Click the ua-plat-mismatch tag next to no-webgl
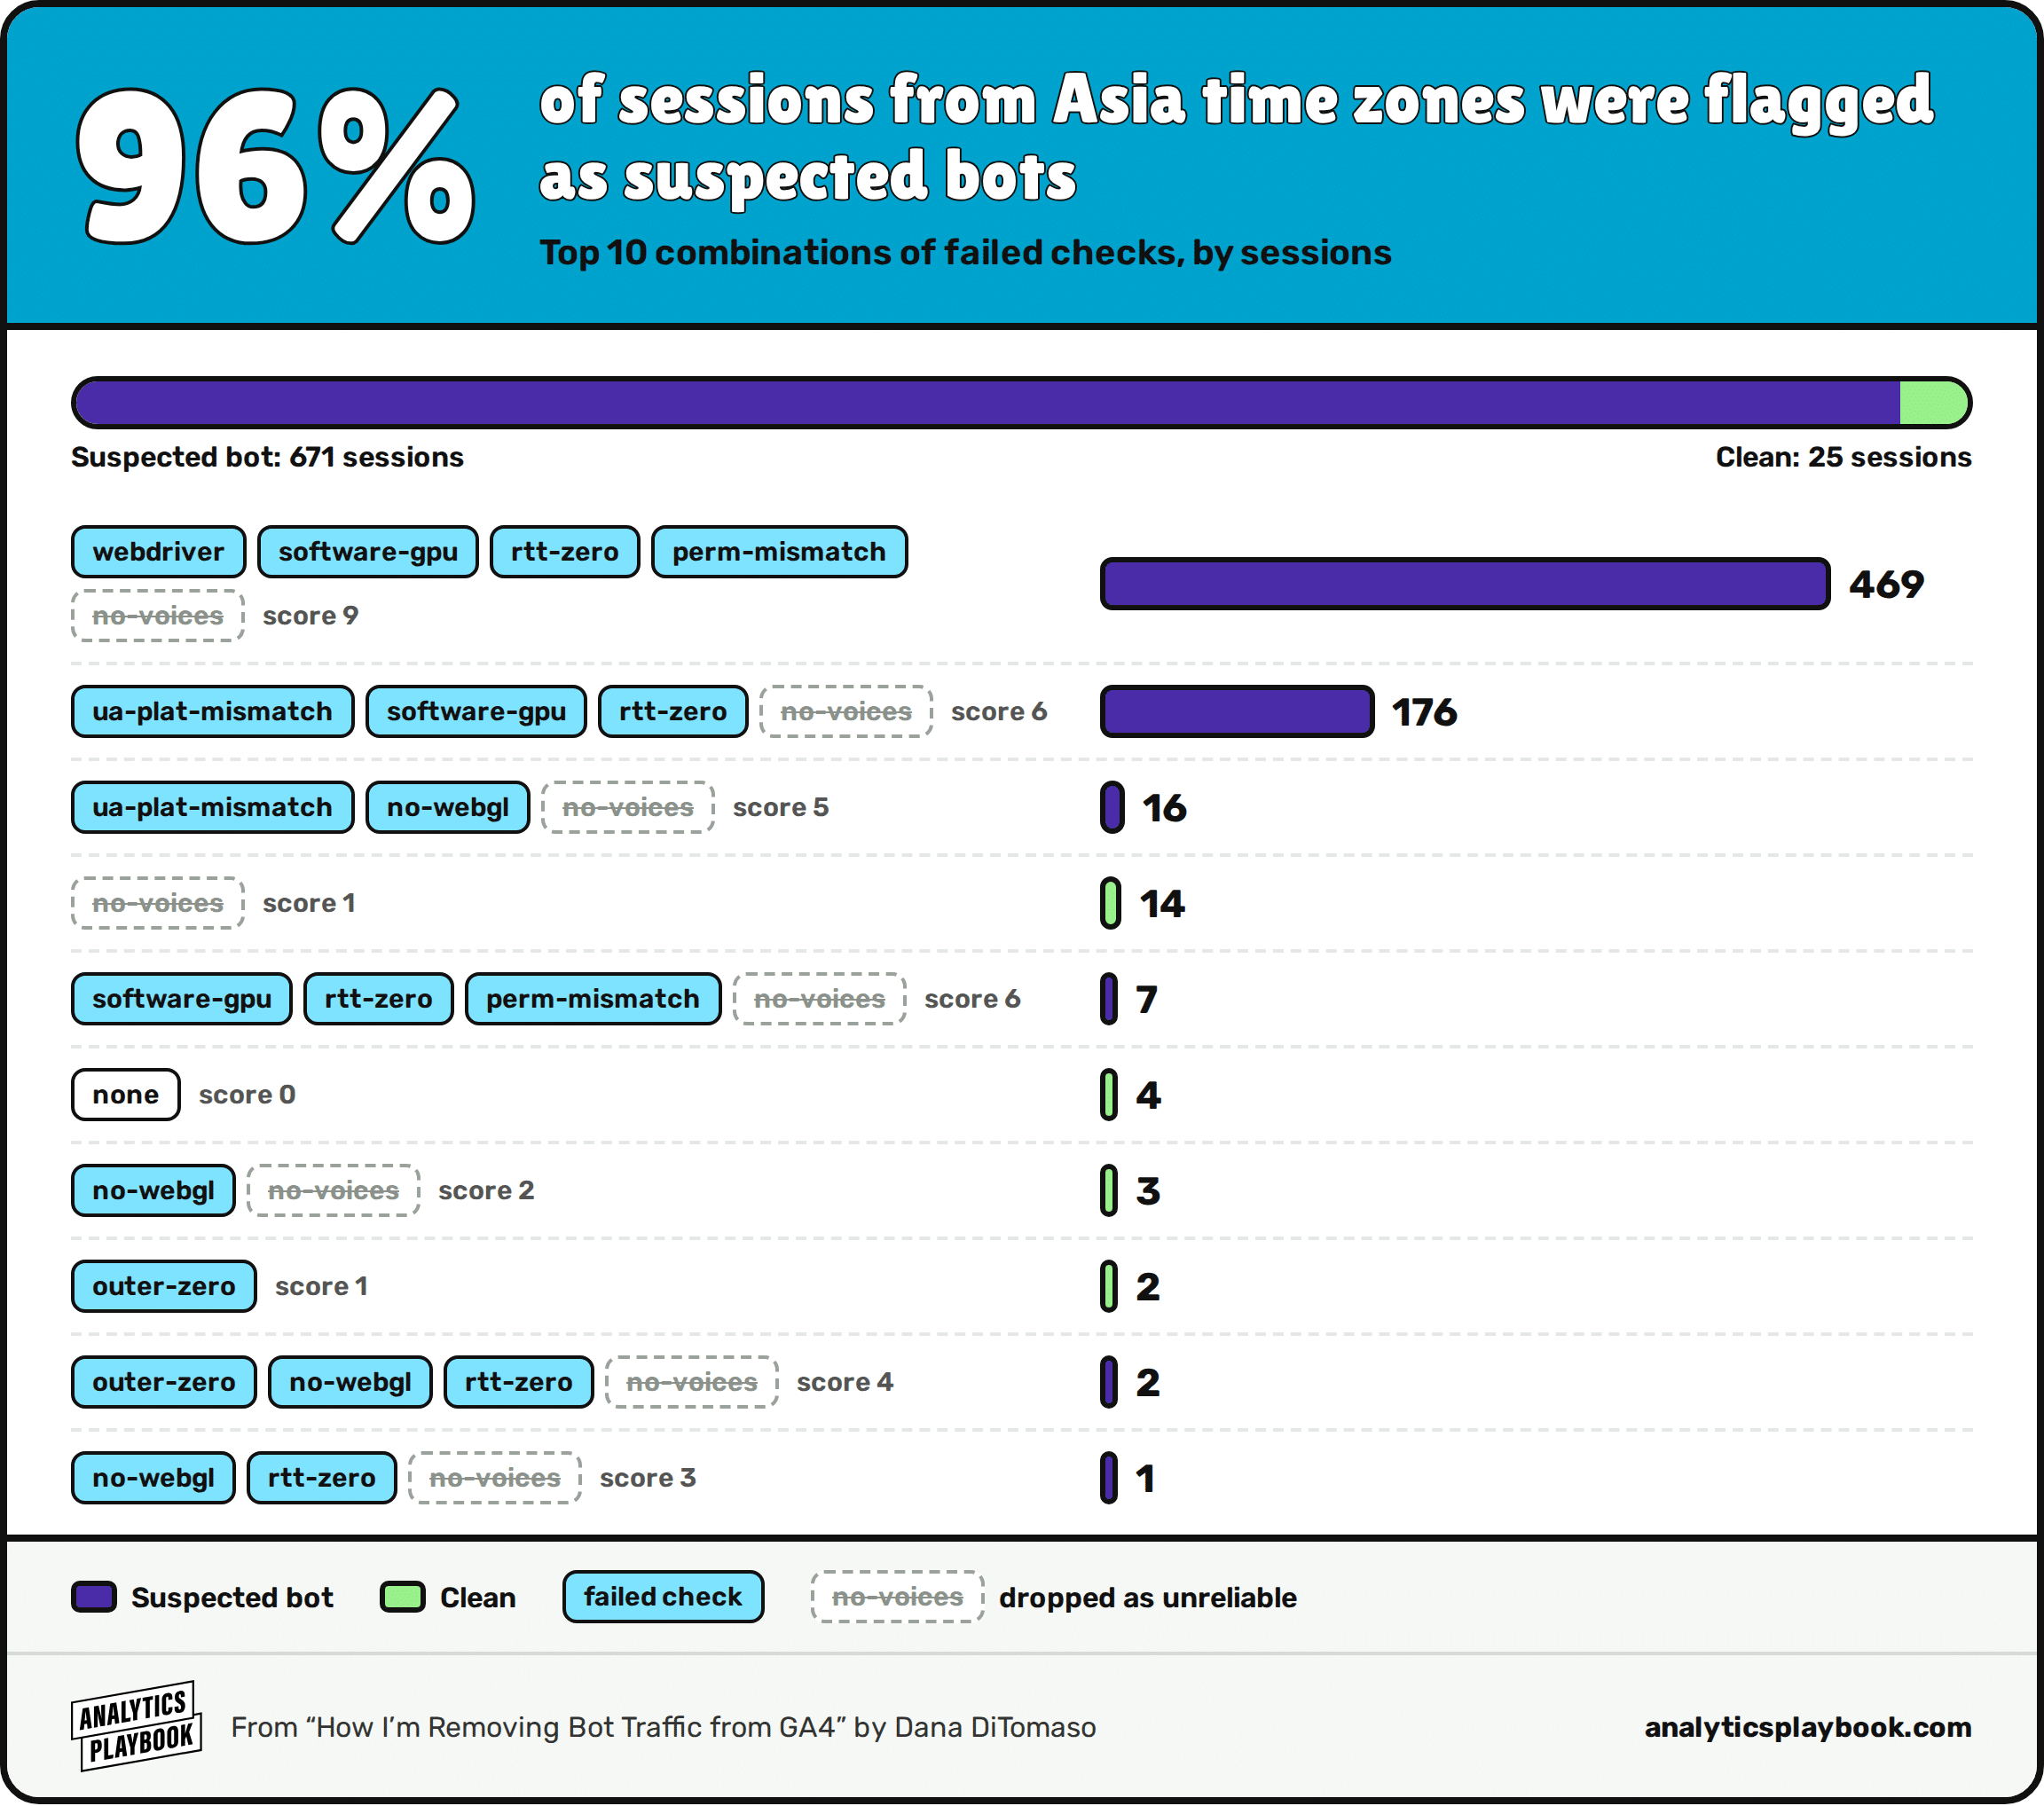 212,807
